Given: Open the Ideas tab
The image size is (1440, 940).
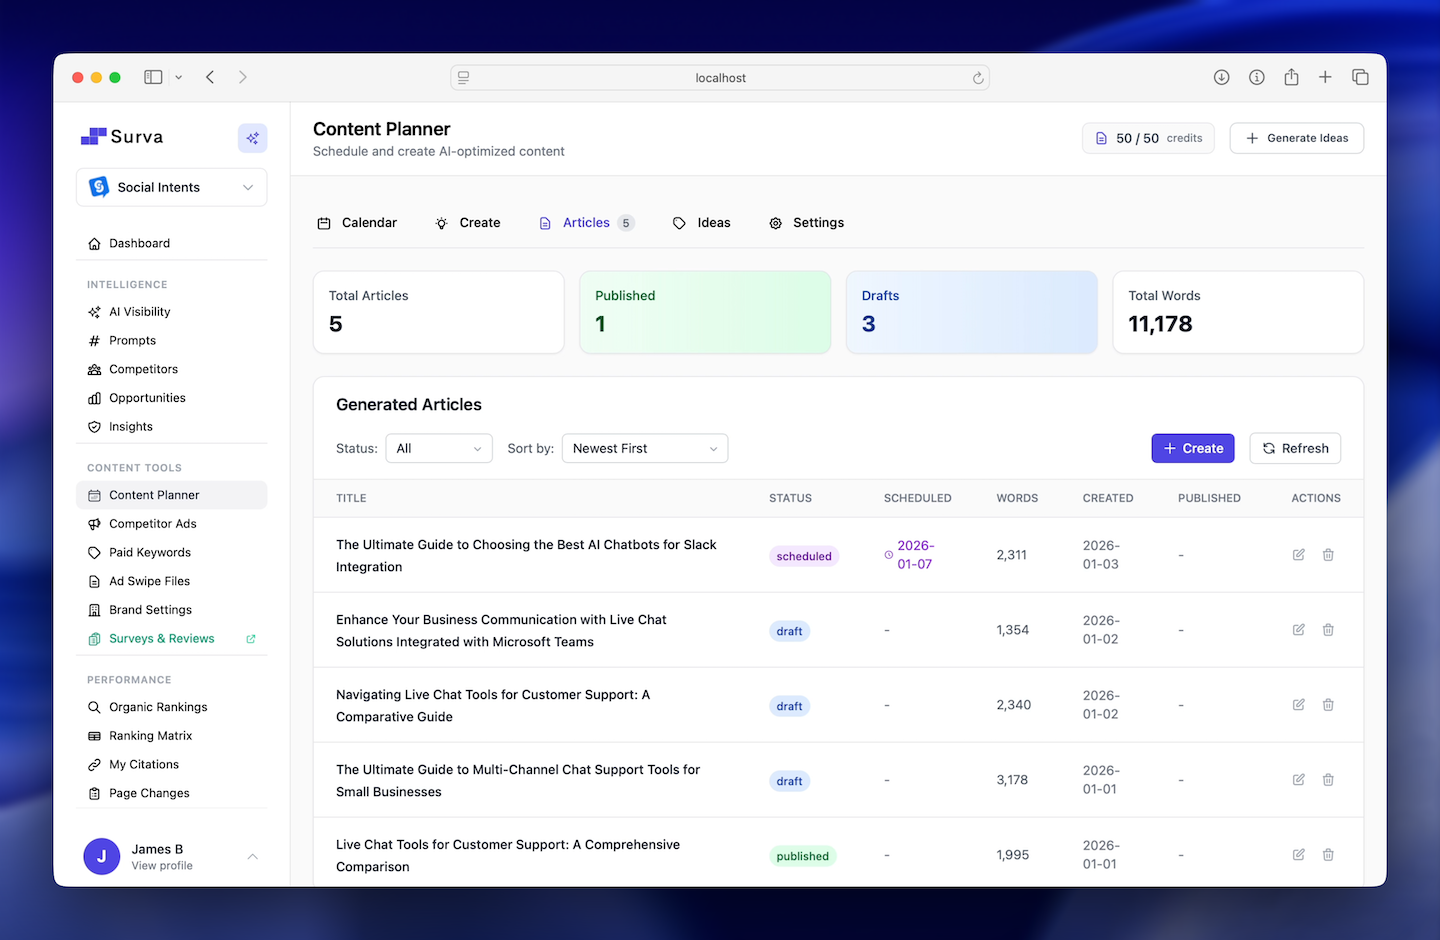Looking at the screenshot, I should click(701, 222).
